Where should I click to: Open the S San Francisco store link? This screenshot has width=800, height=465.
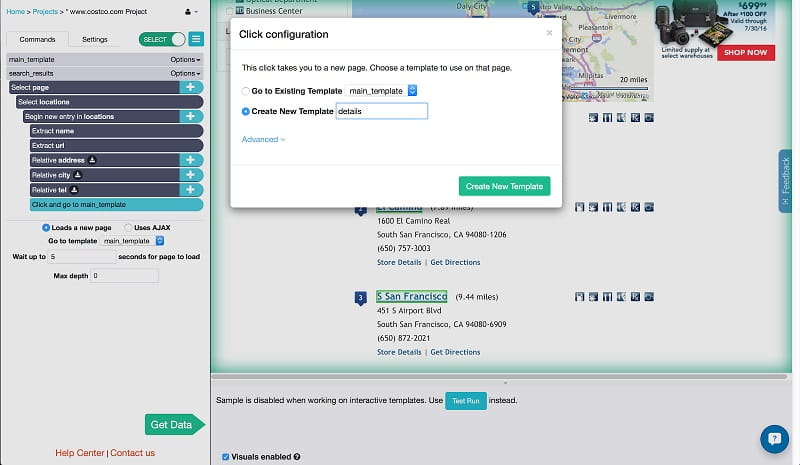coord(412,297)
